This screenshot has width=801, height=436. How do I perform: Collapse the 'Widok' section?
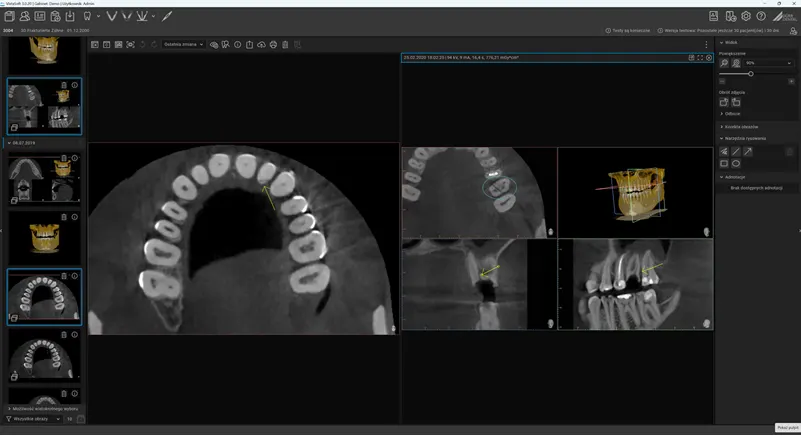point(728,42)
